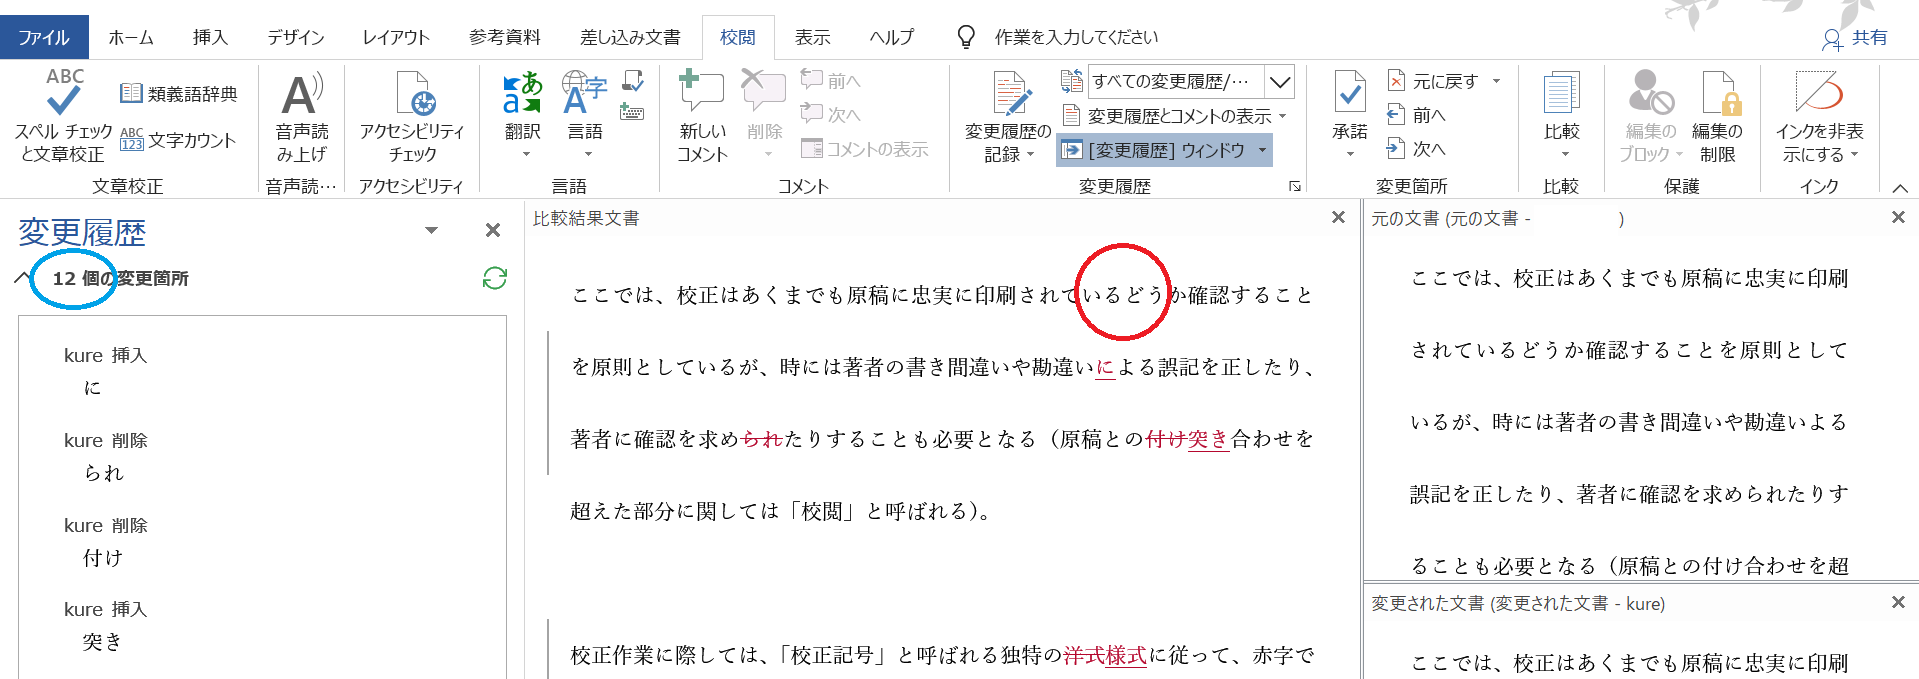Select kure 挿入 突き revision
This screenshot has height=679, width=1919.
point(262,625)
